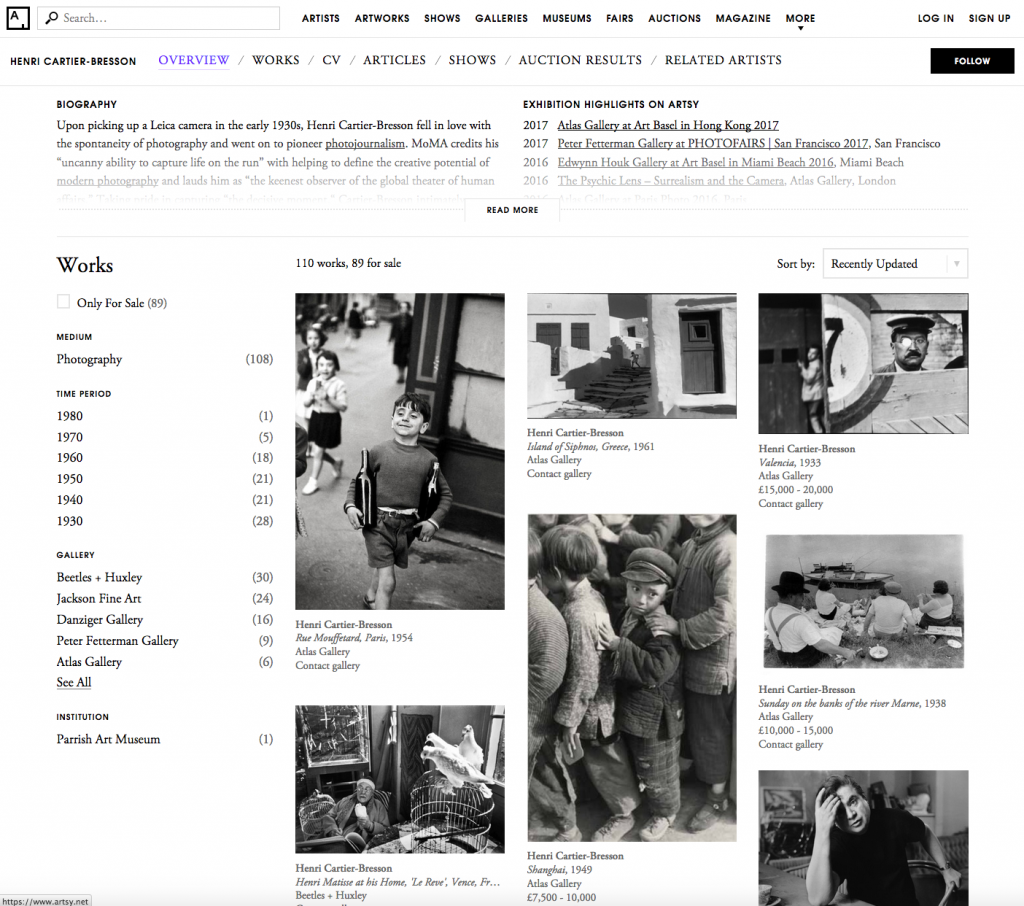Open the Shows navigation item
Viewport: 1024px width, 906px height.
tap(442, 18)
